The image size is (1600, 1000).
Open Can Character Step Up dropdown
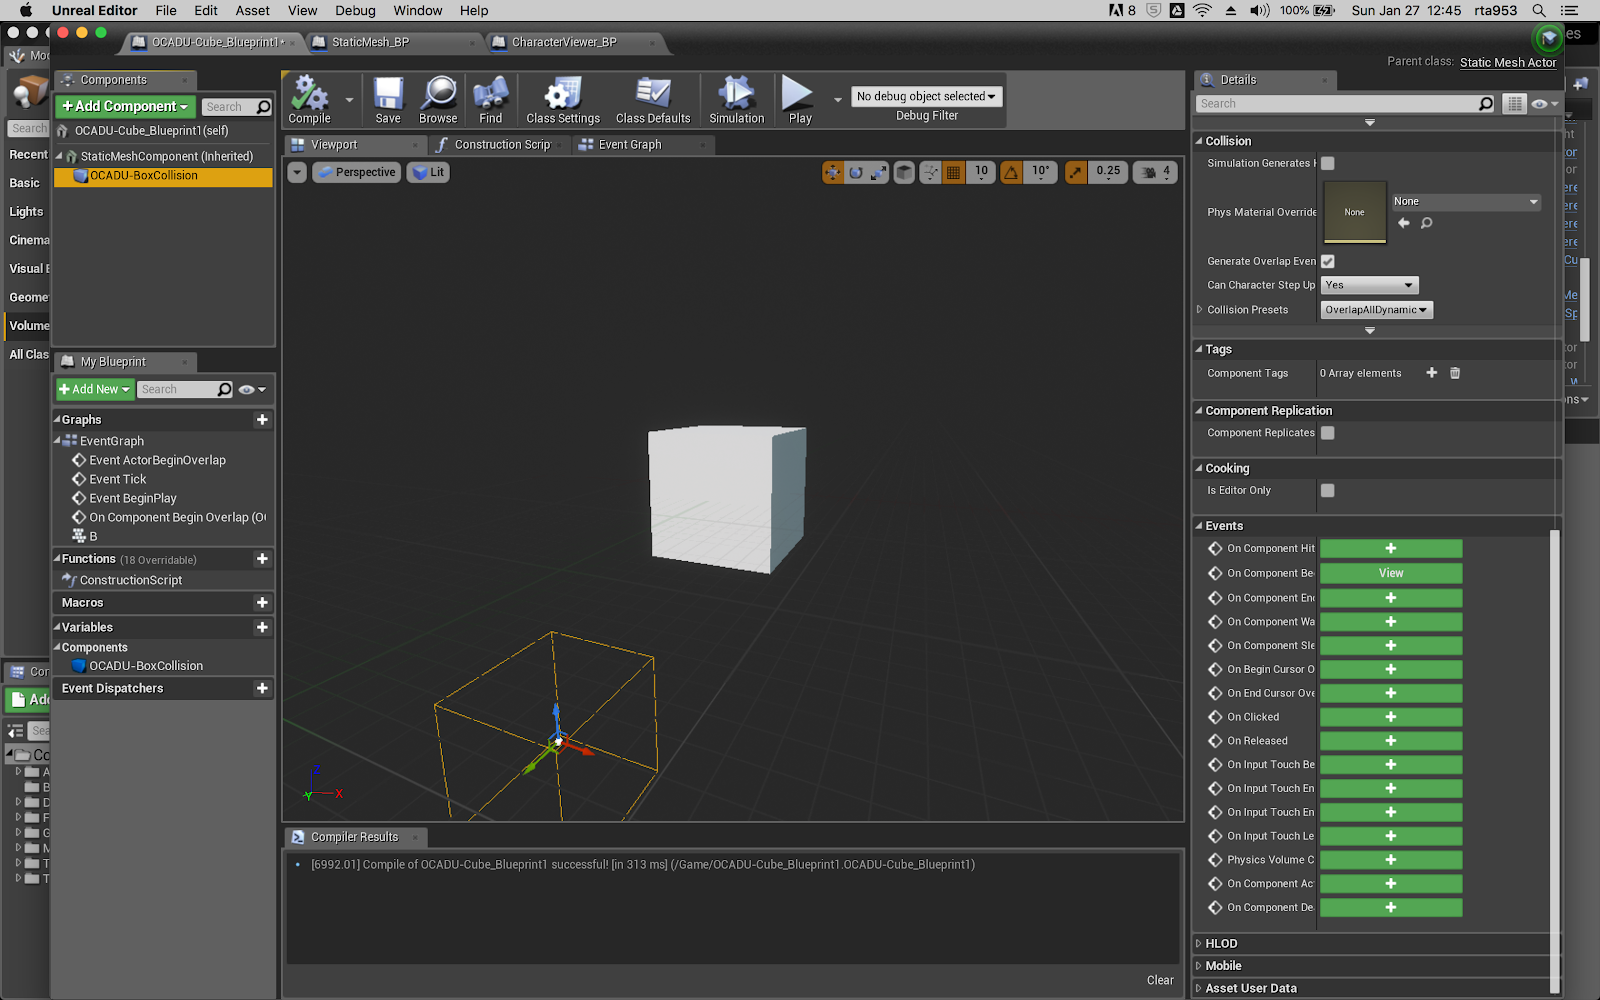(1369, 285)
